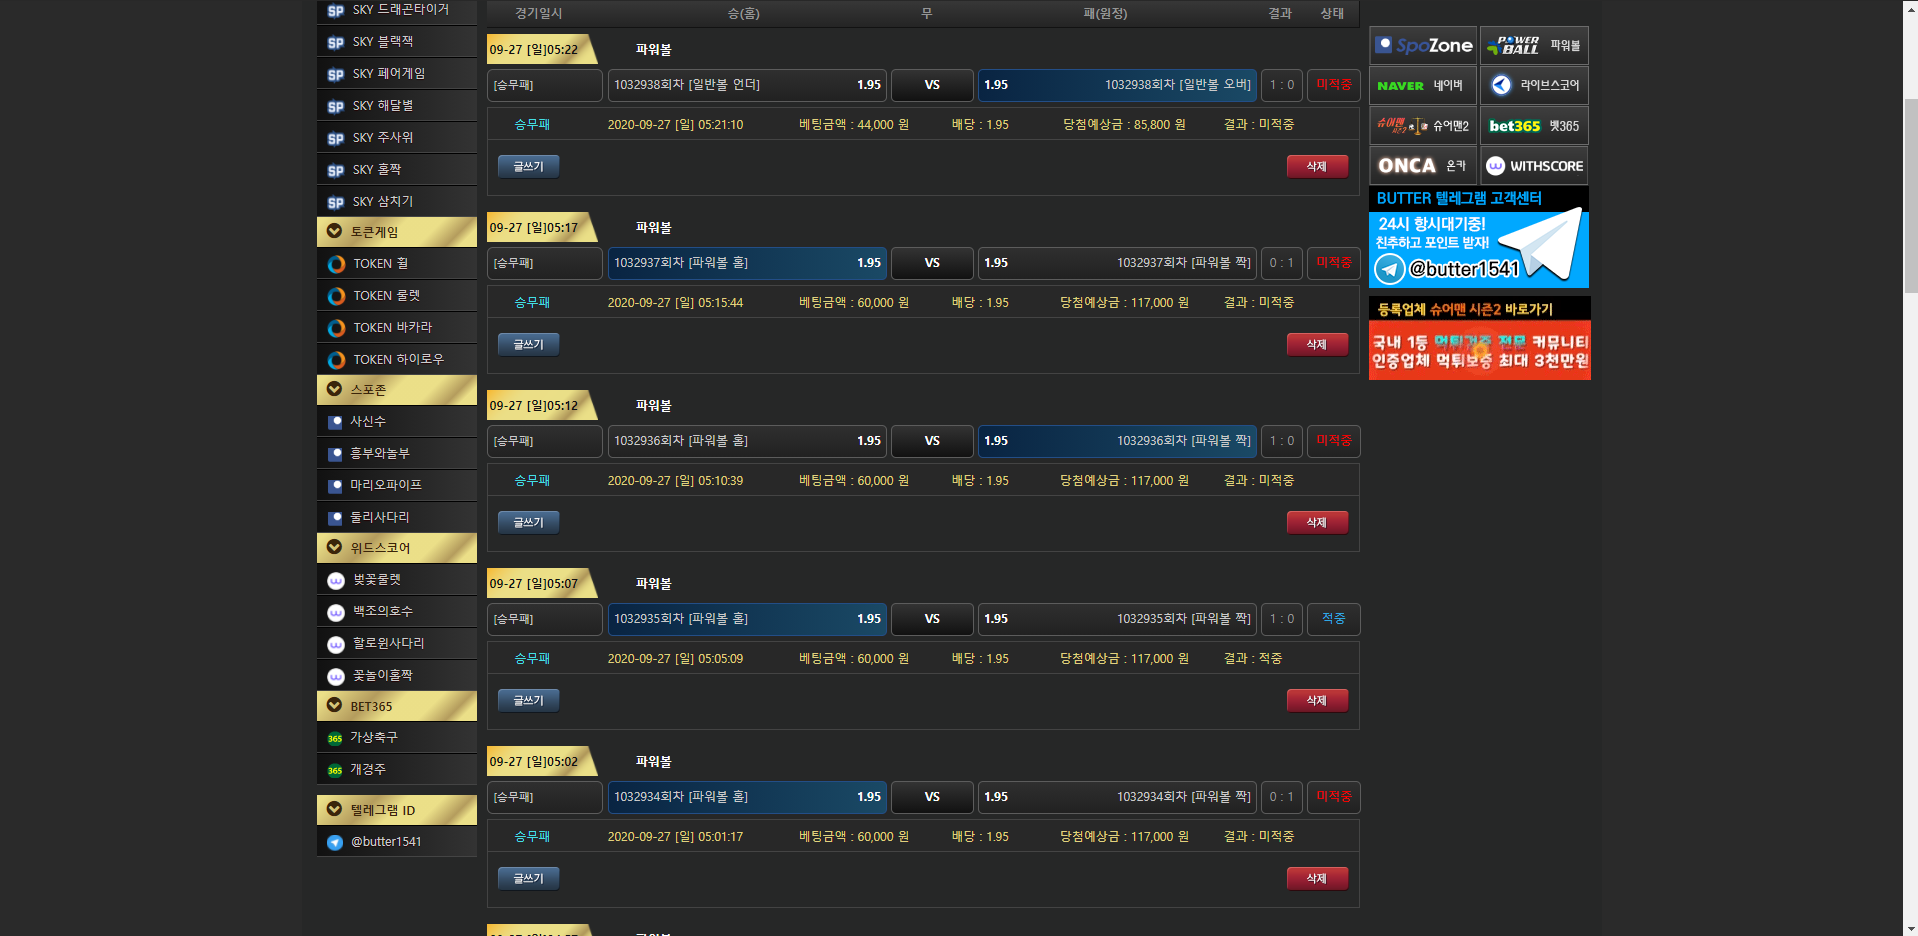
Task: Delete the 05:22 bet with 삭제 button
Action: [1317, 167]
